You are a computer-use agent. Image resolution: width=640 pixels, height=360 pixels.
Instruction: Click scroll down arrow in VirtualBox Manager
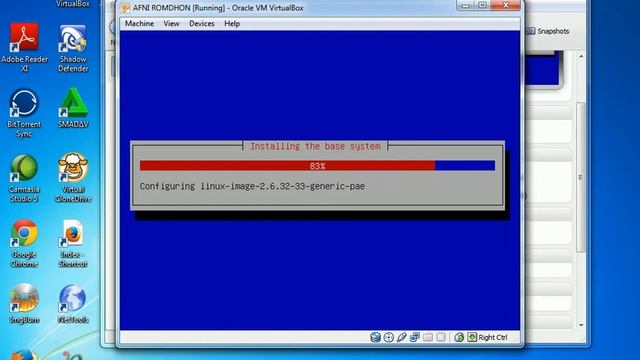581,325
